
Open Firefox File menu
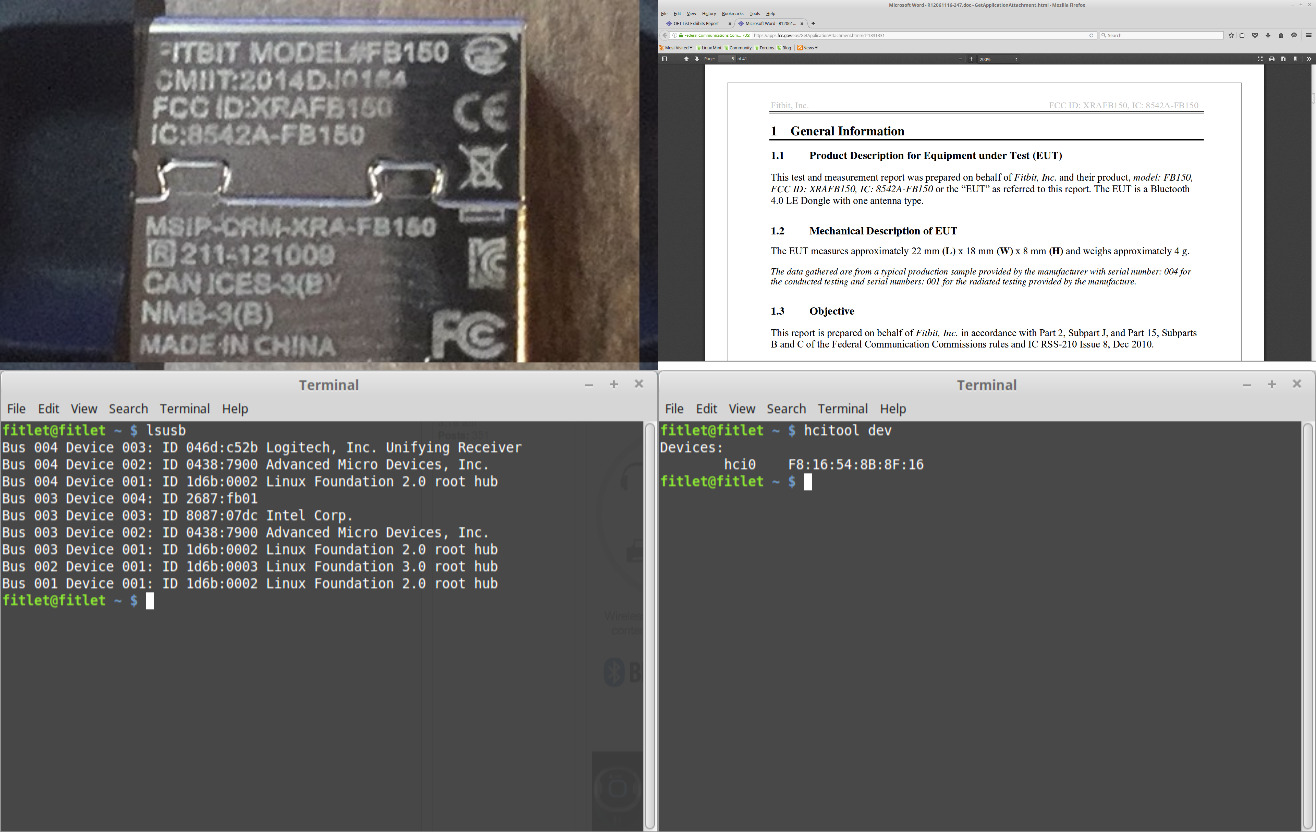(664, 13)
